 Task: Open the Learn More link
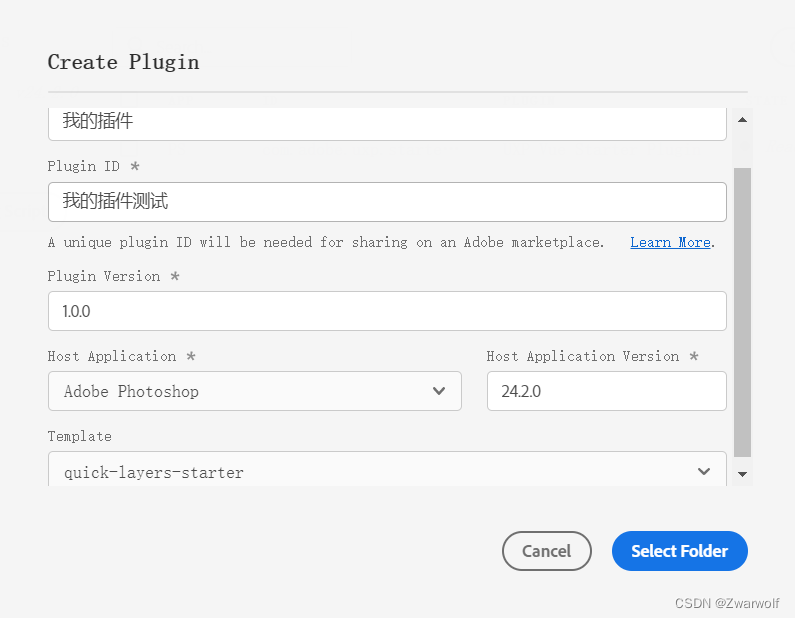pos(670,242)
